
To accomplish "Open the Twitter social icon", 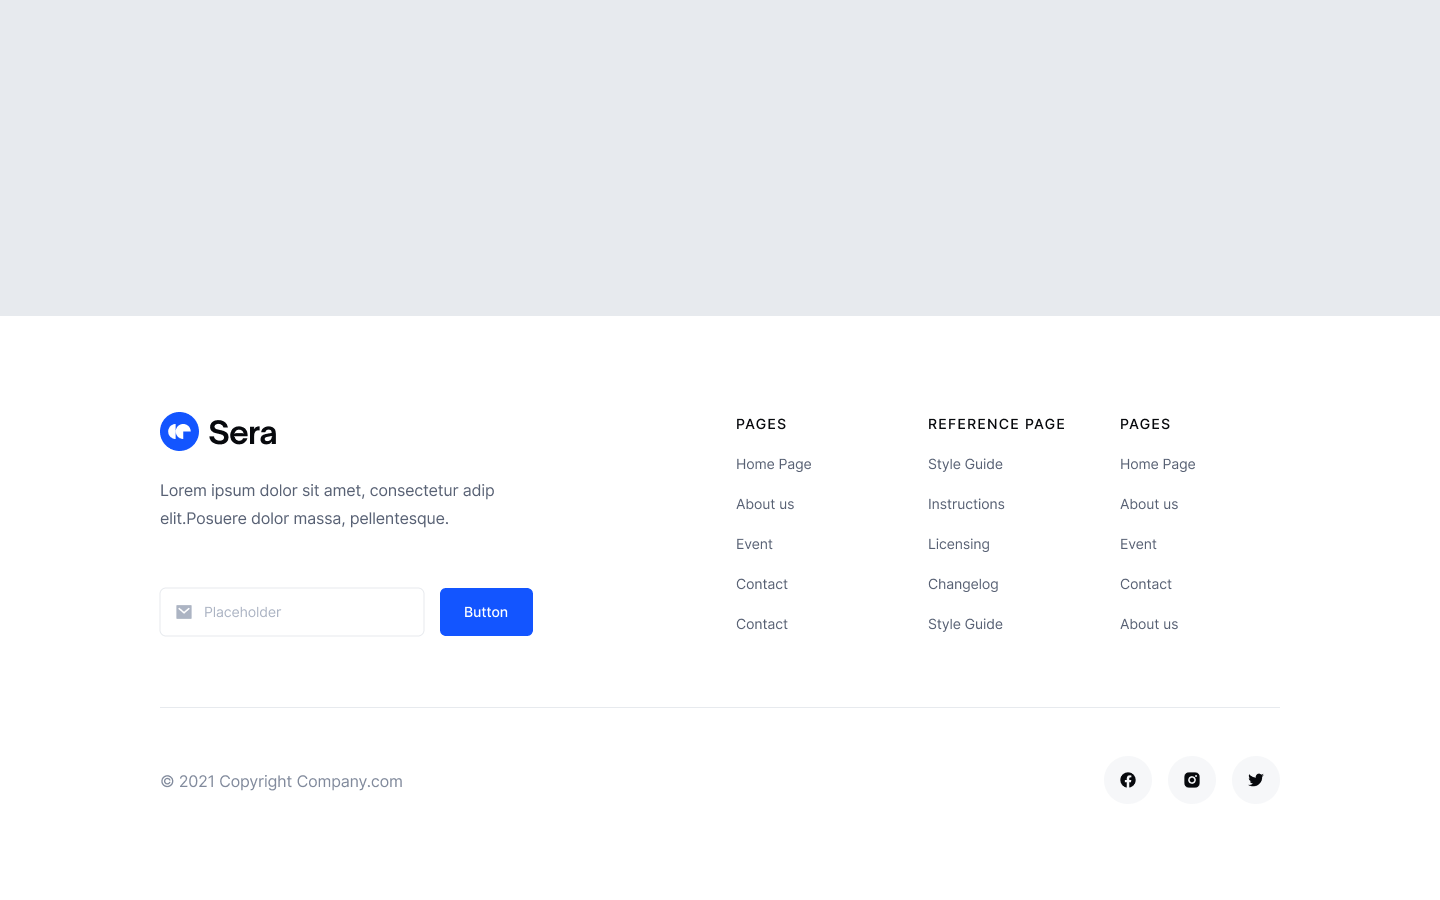I will click(x=1256, y=779).
